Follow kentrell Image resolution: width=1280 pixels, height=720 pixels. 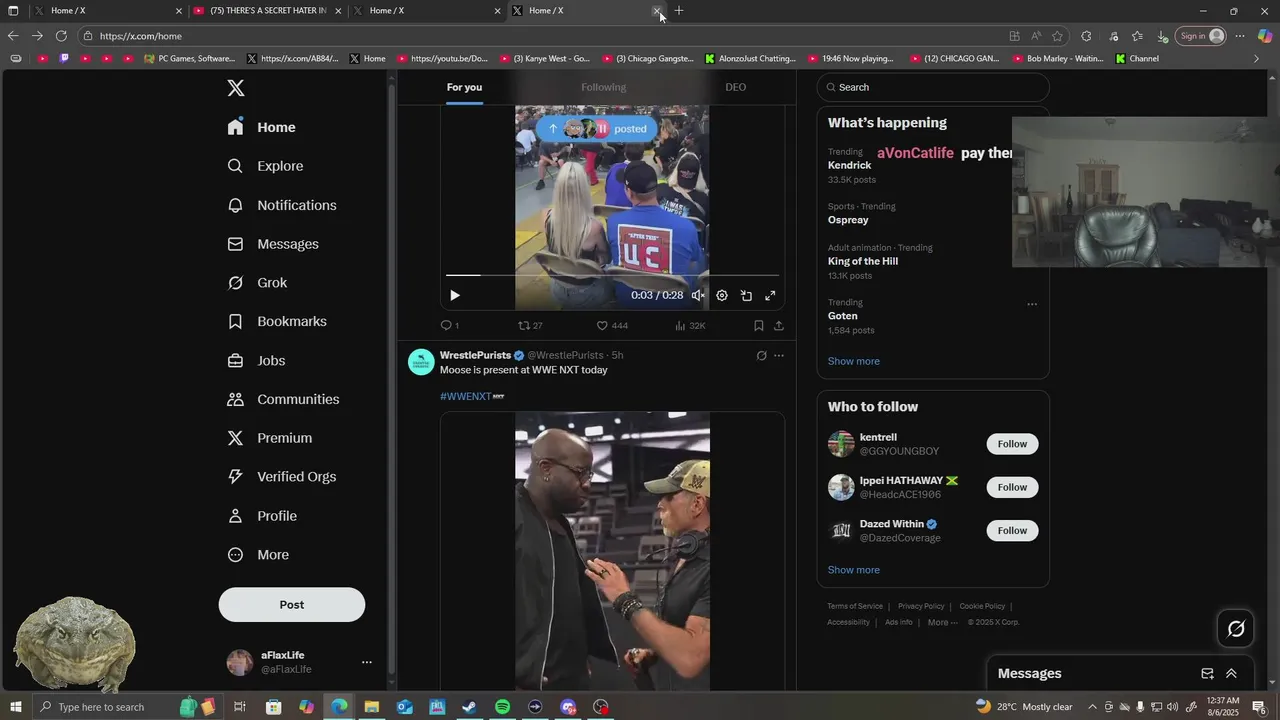click(1012, 444)
